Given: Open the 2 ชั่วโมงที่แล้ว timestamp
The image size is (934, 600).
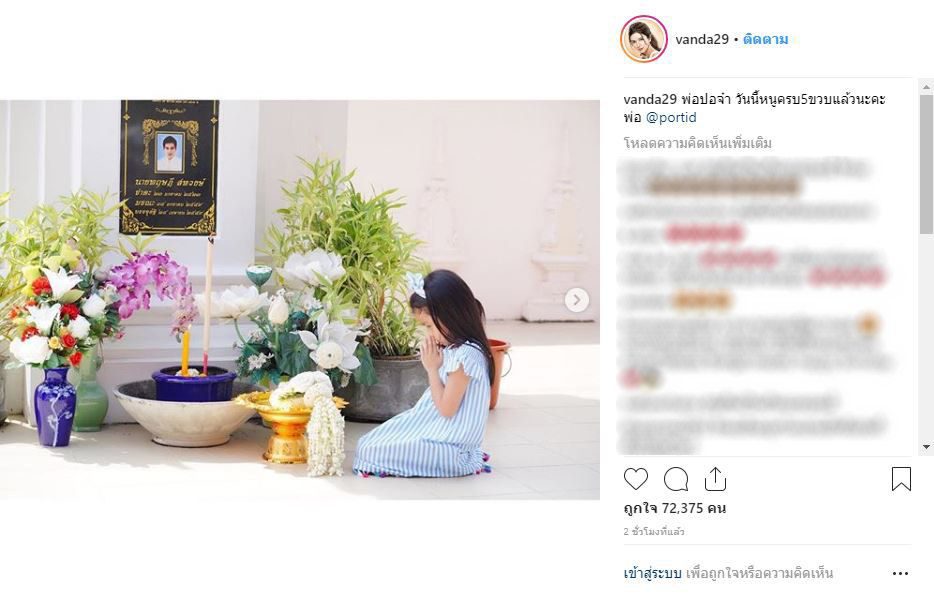Looking at the screenshot, I should [654, 531].
